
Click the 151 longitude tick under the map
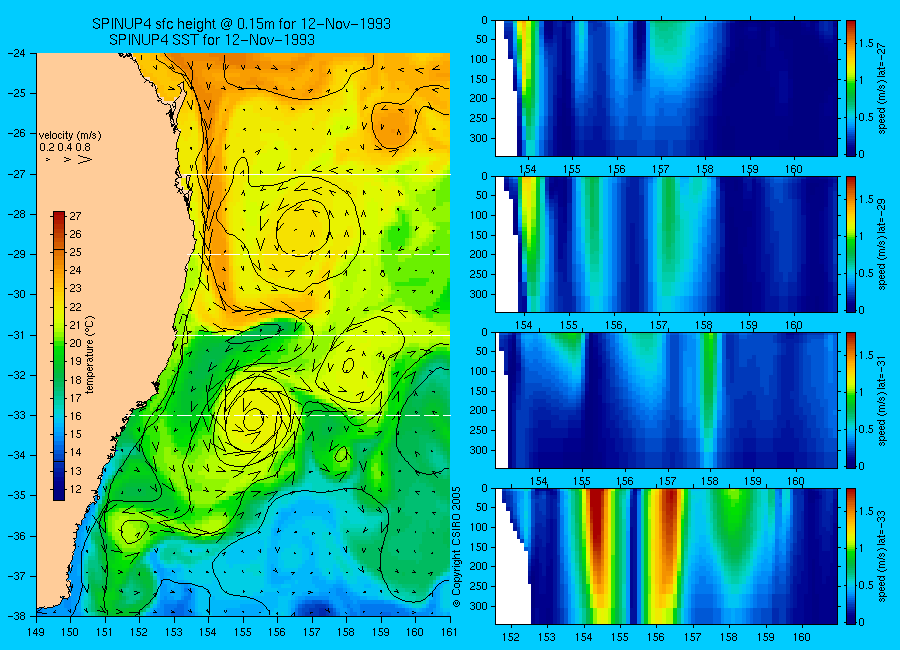tap(105, 632)
